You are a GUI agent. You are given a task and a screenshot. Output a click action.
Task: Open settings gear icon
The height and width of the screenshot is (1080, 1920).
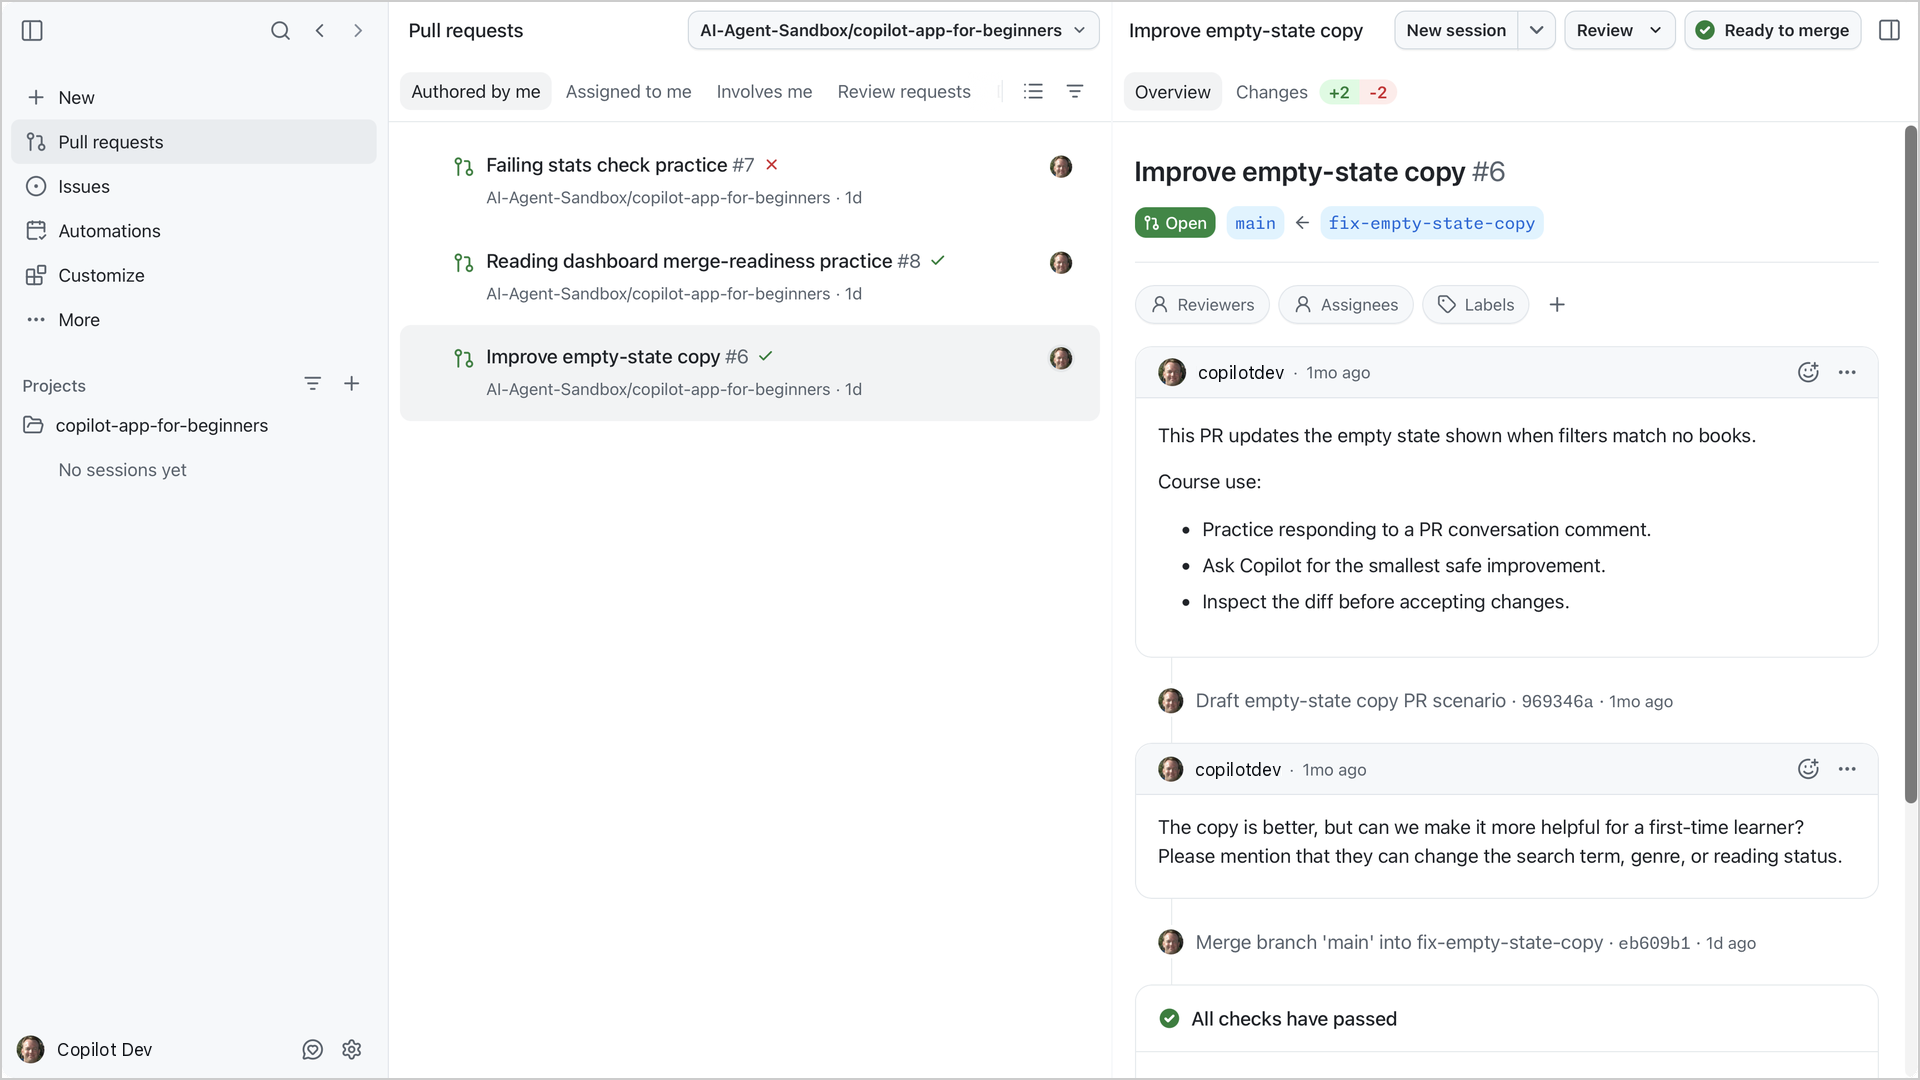[352, 1050]
